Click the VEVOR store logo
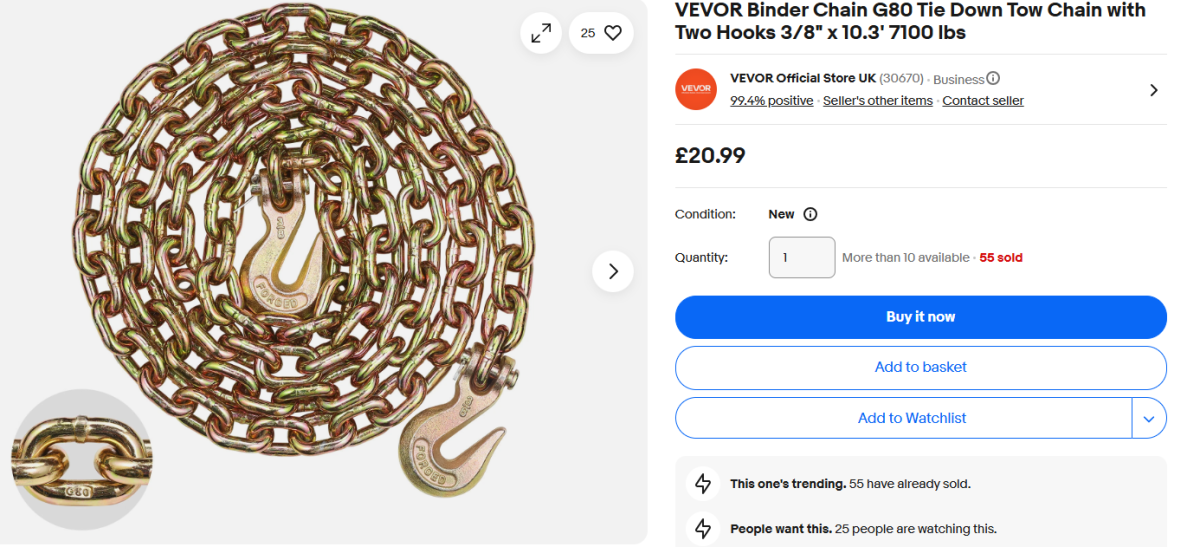Viewport: 1200px width, 547px height. coord(696,89)
